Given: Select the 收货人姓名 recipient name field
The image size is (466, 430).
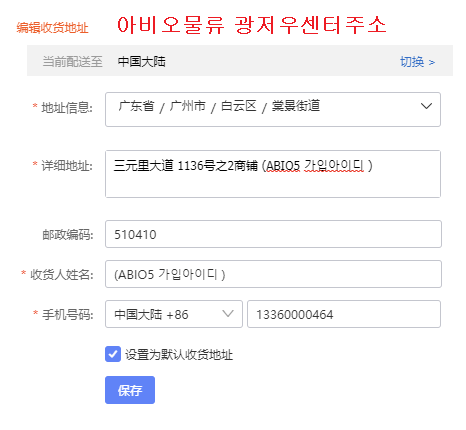Looking at the screenshot, I should [273, 274].
